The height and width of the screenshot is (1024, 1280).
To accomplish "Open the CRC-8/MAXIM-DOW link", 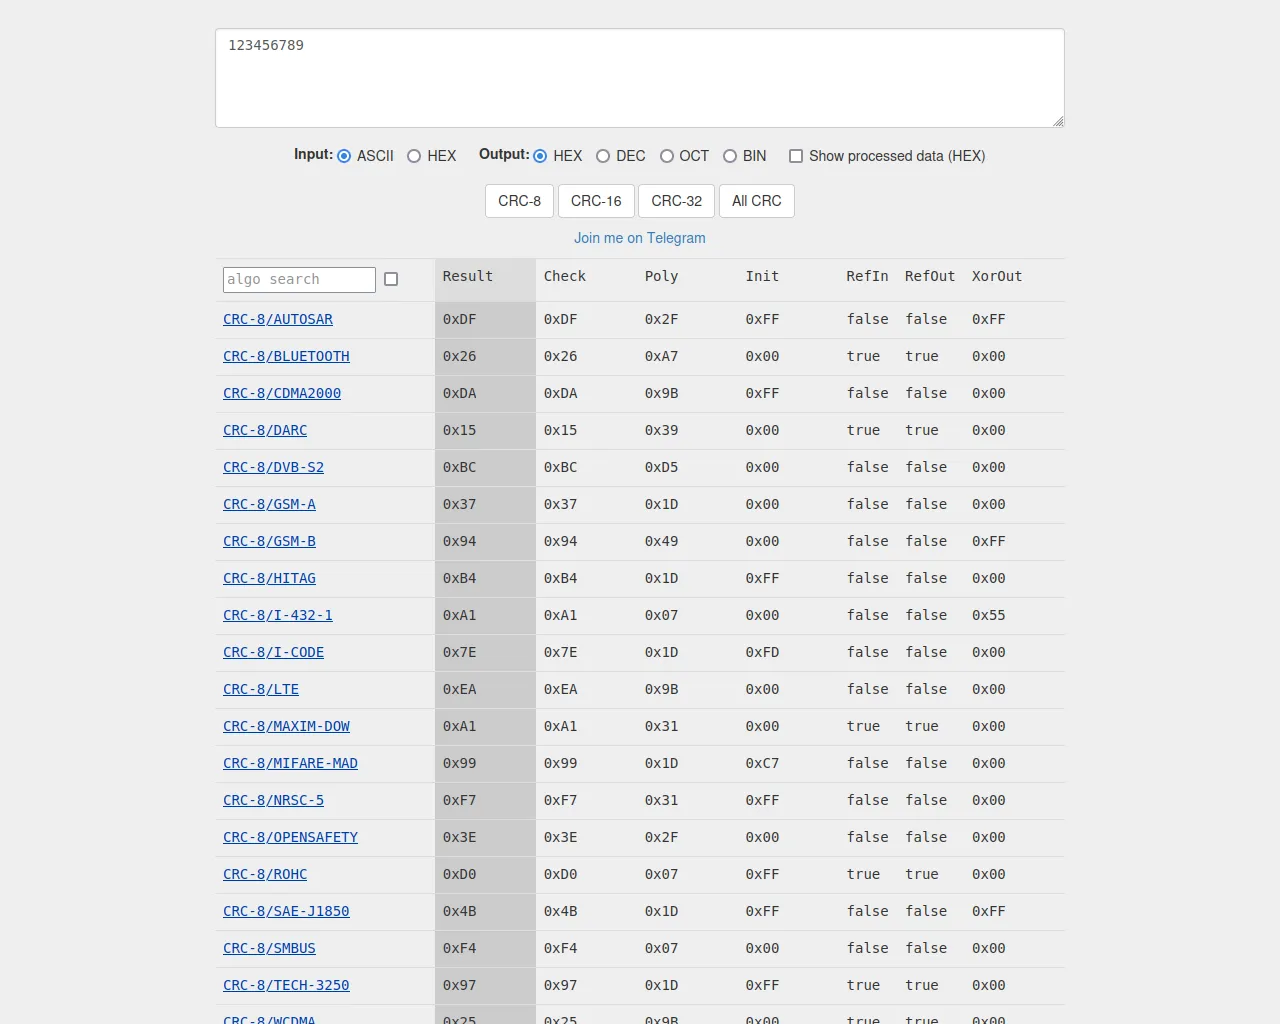I will [286, 726].
